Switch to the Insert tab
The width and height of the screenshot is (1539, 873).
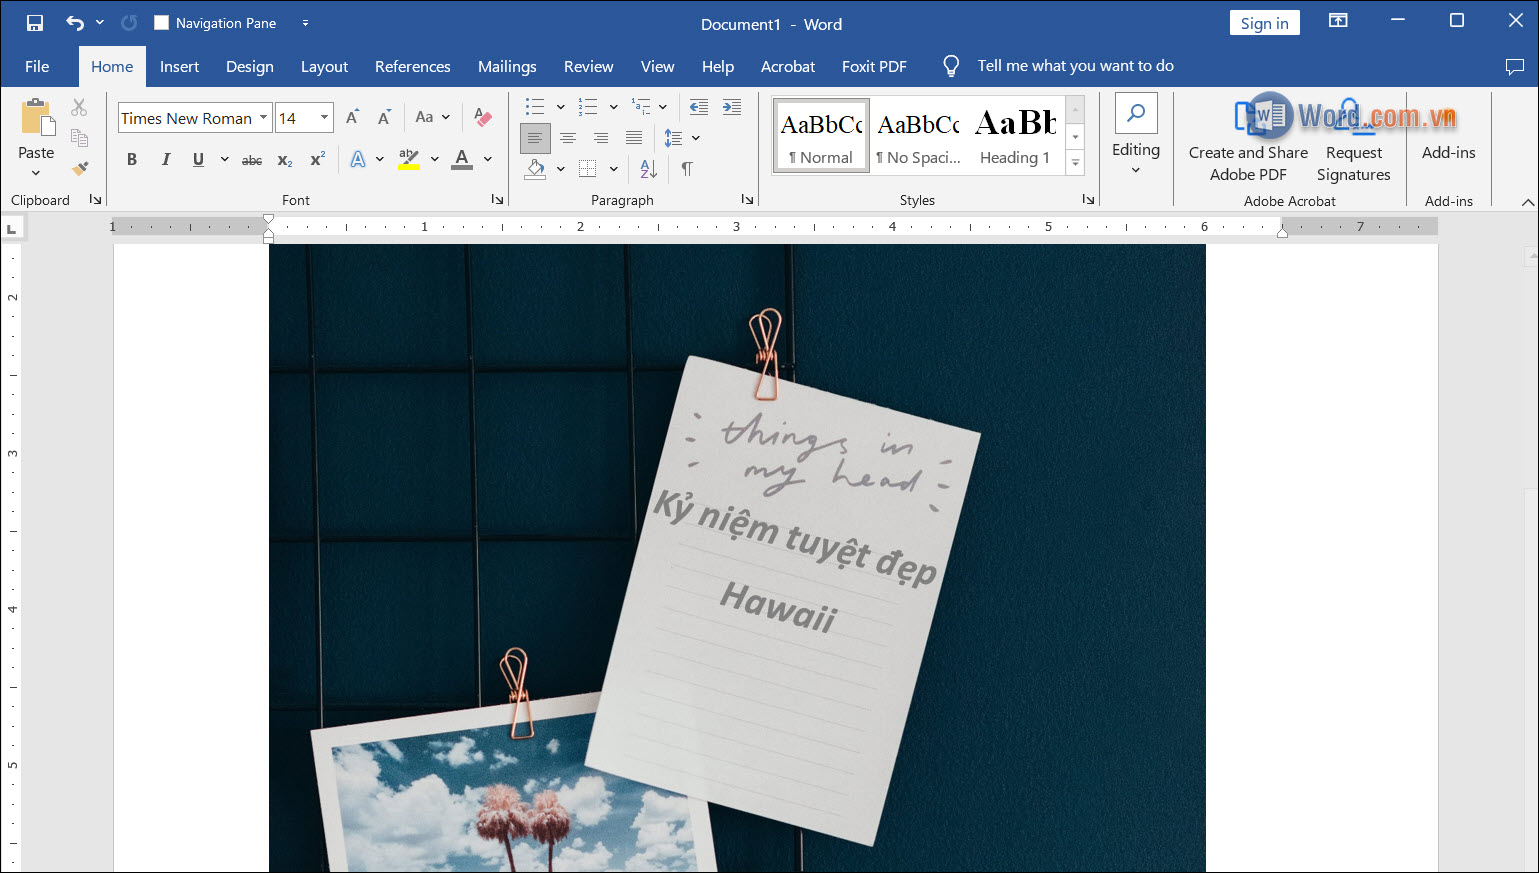(179, 66)
